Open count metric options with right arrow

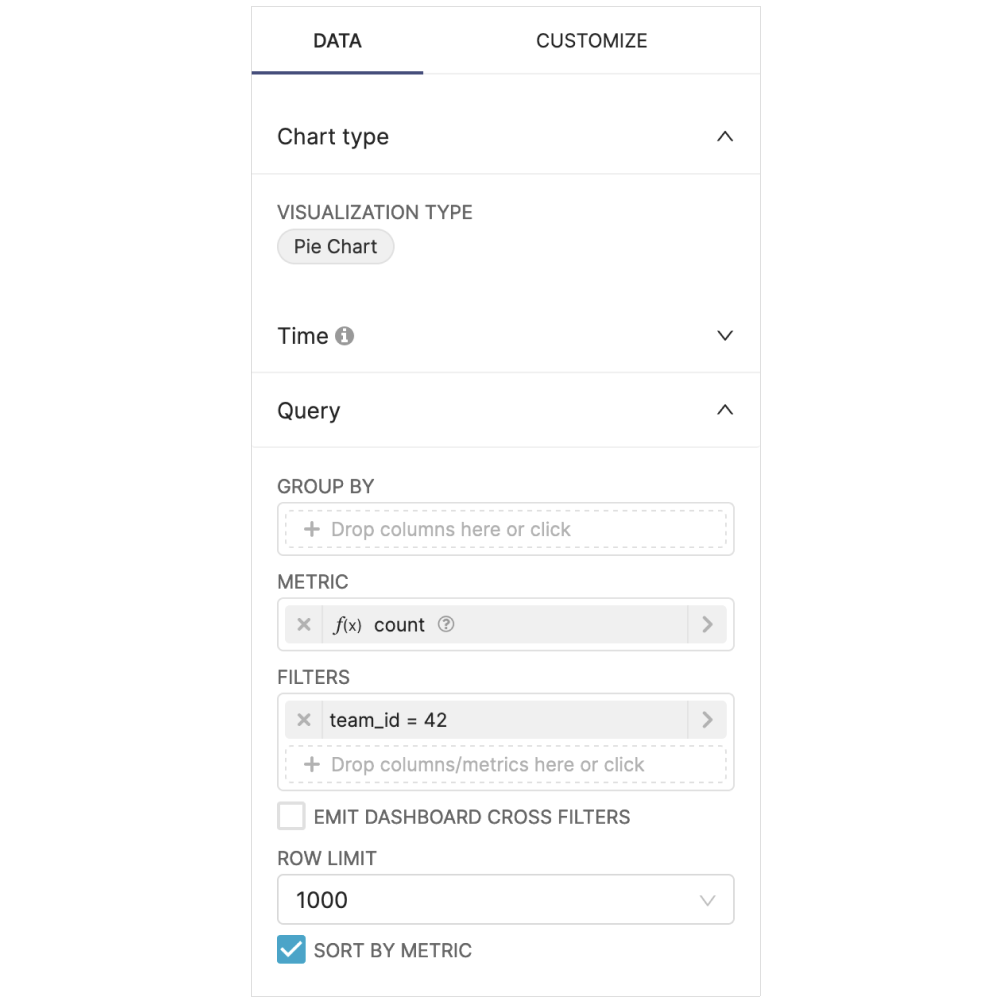click(x=707, y=625)
